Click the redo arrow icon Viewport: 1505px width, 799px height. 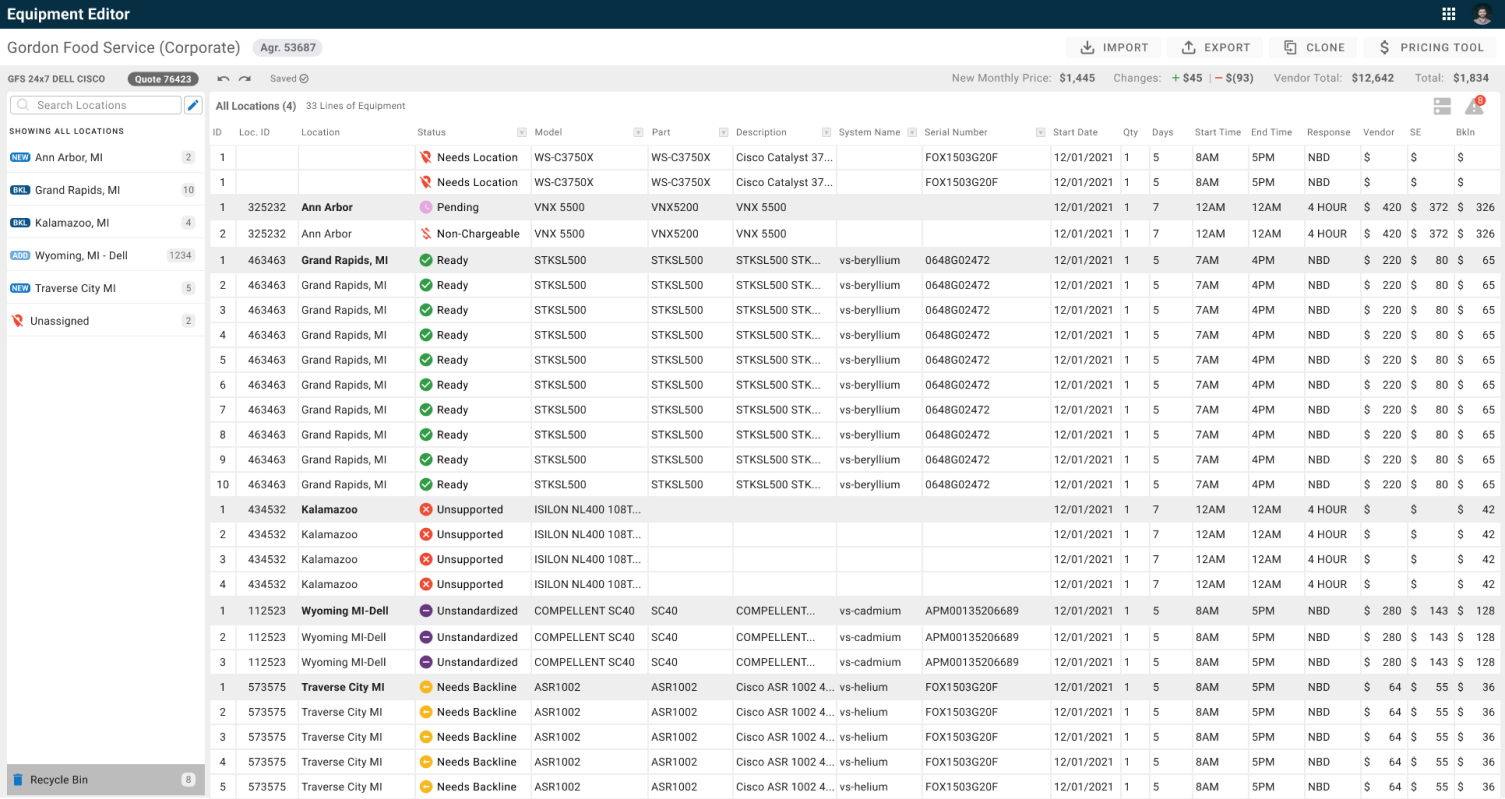(245, 79)
